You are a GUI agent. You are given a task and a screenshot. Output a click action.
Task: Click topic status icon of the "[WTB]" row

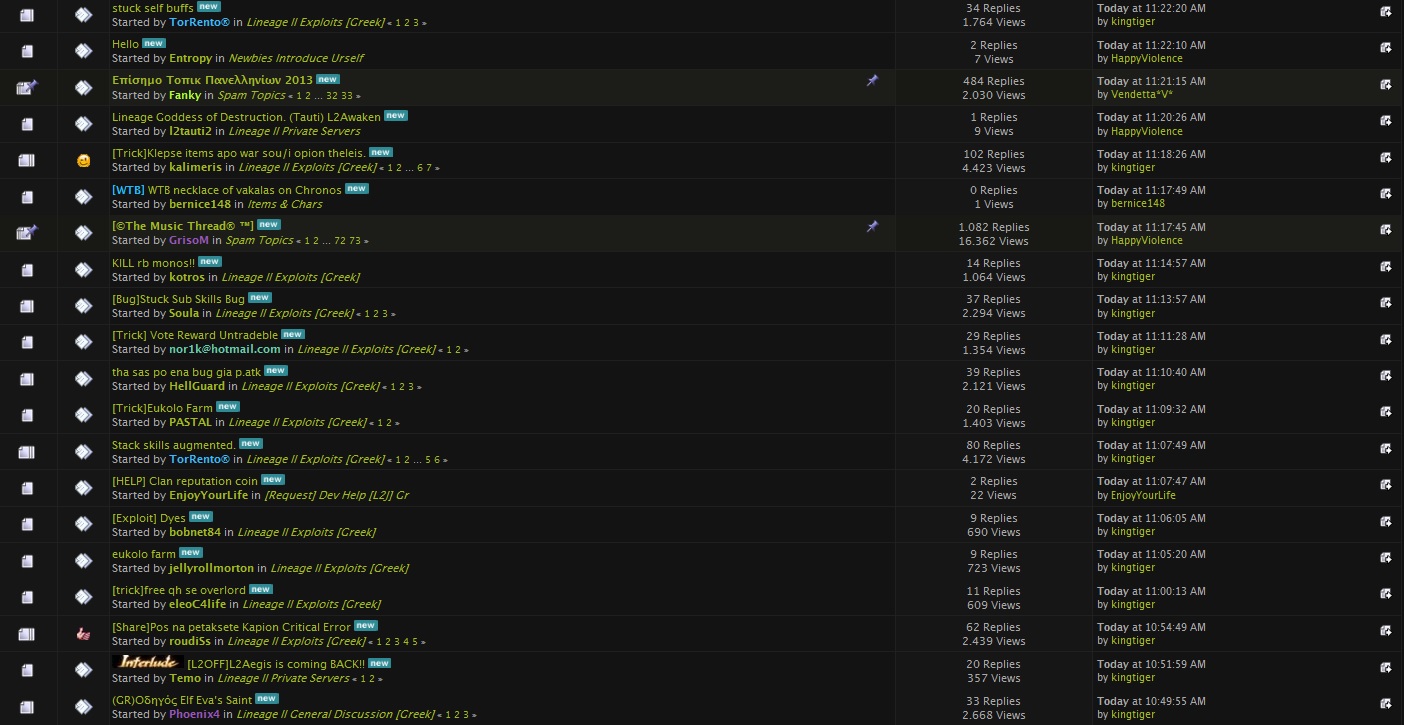point(27,197)
